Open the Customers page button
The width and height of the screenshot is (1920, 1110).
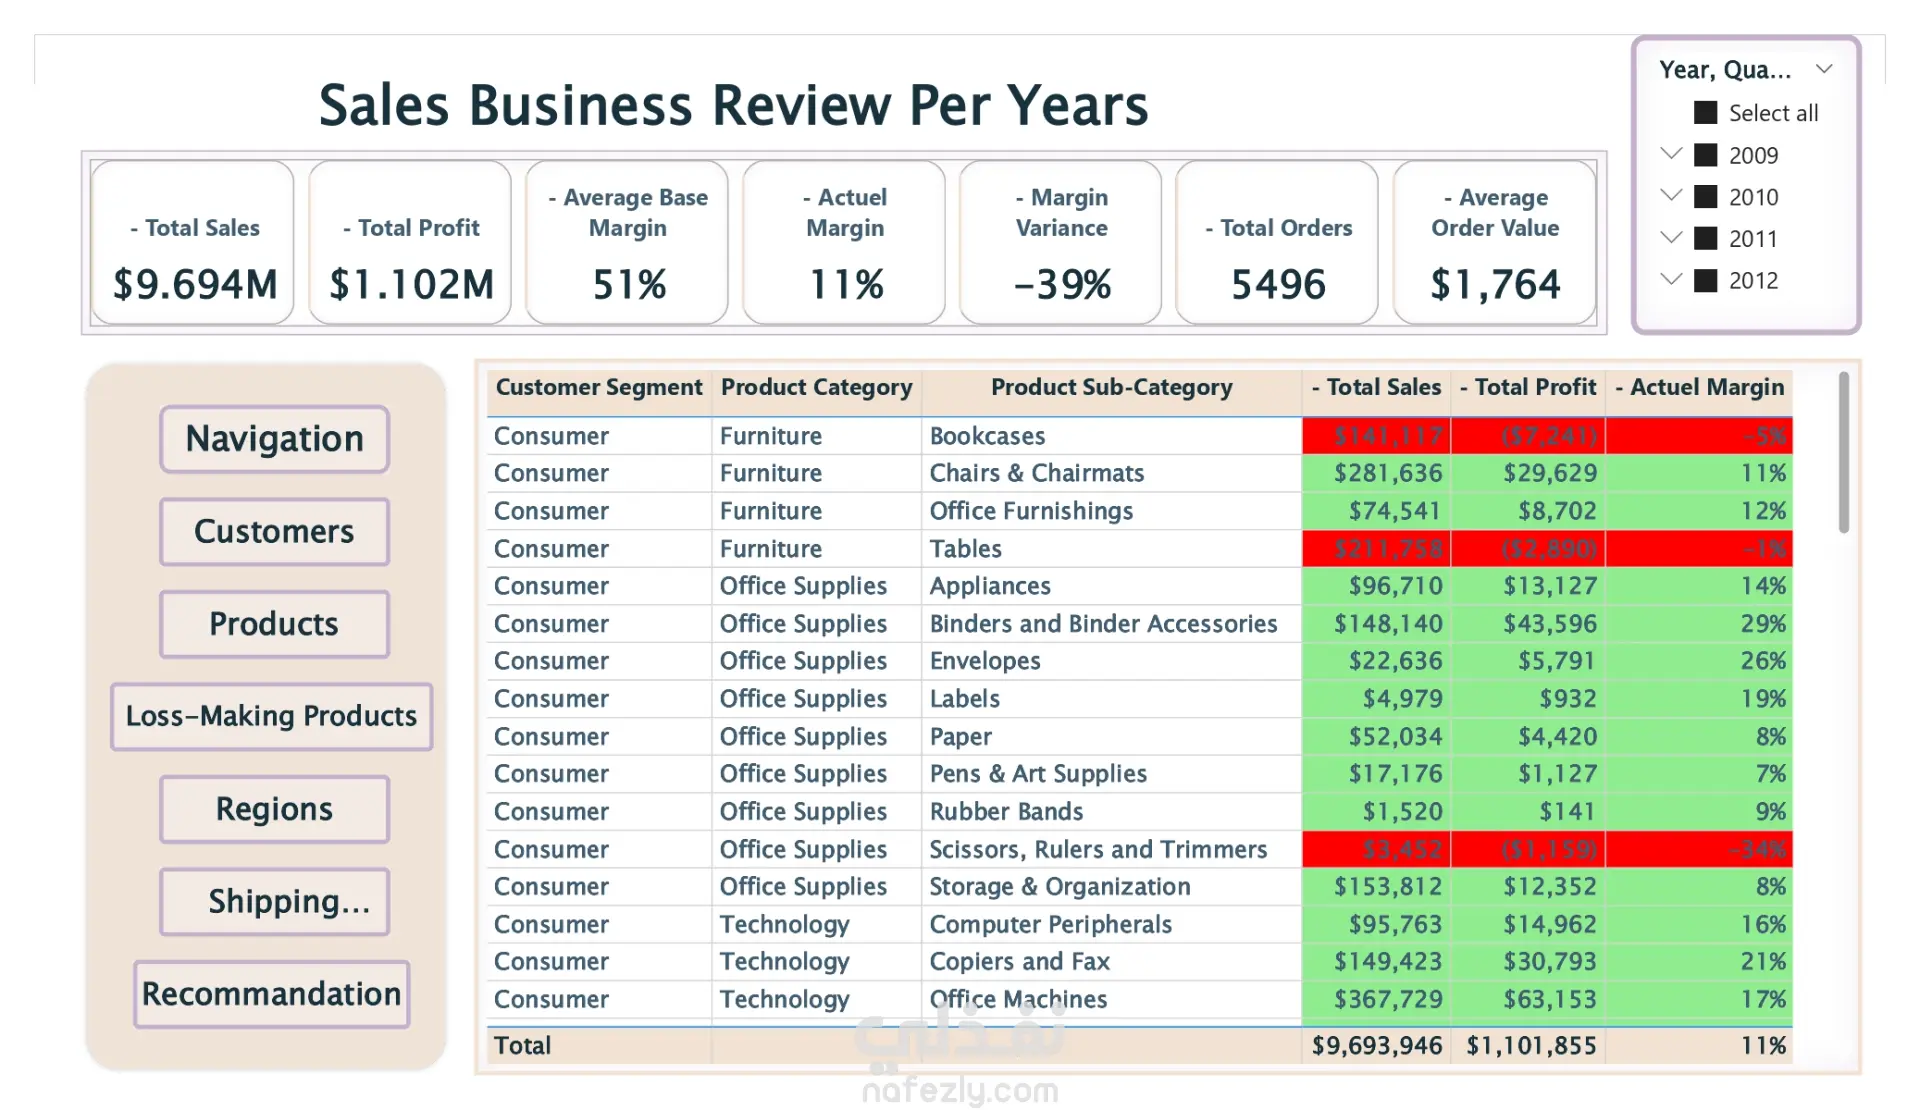274,532
